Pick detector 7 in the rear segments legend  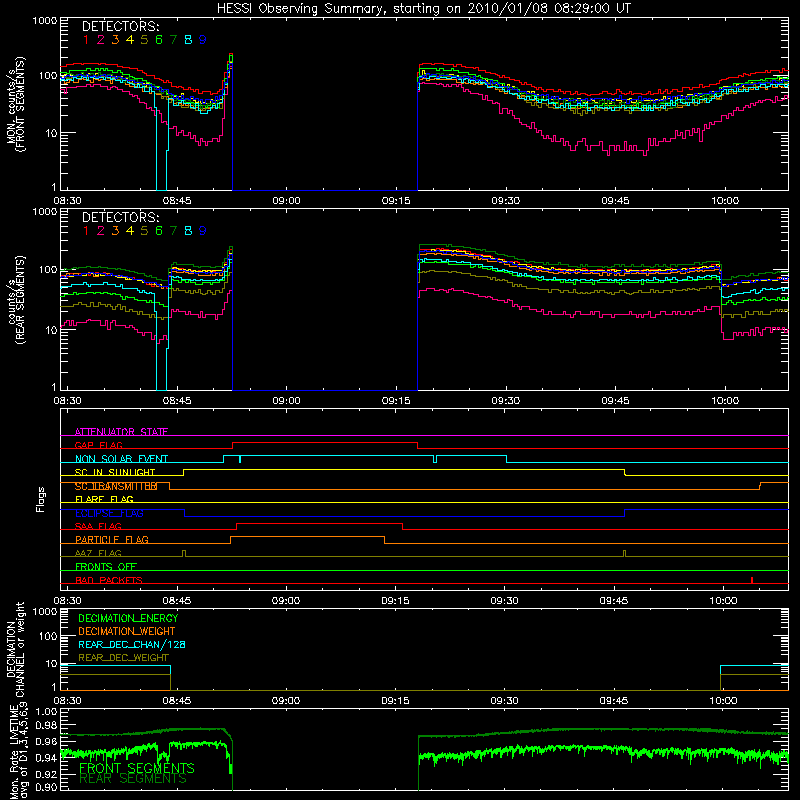[x=173, y=231]
